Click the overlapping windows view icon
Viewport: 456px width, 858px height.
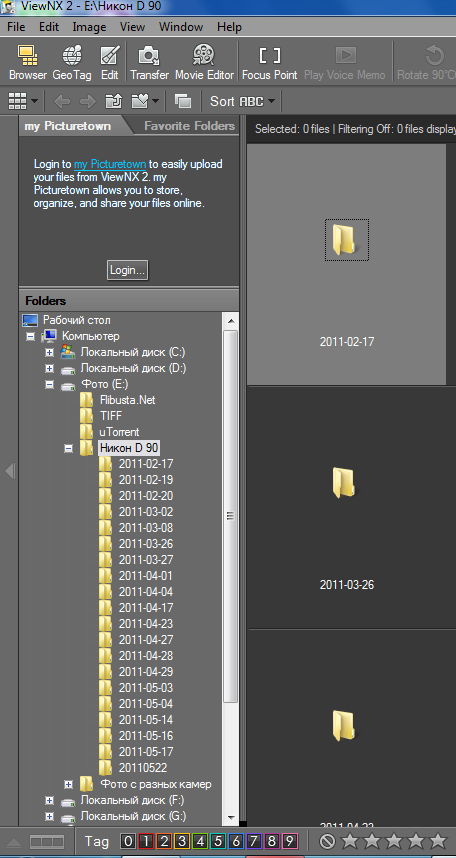(x=182, y=101)
